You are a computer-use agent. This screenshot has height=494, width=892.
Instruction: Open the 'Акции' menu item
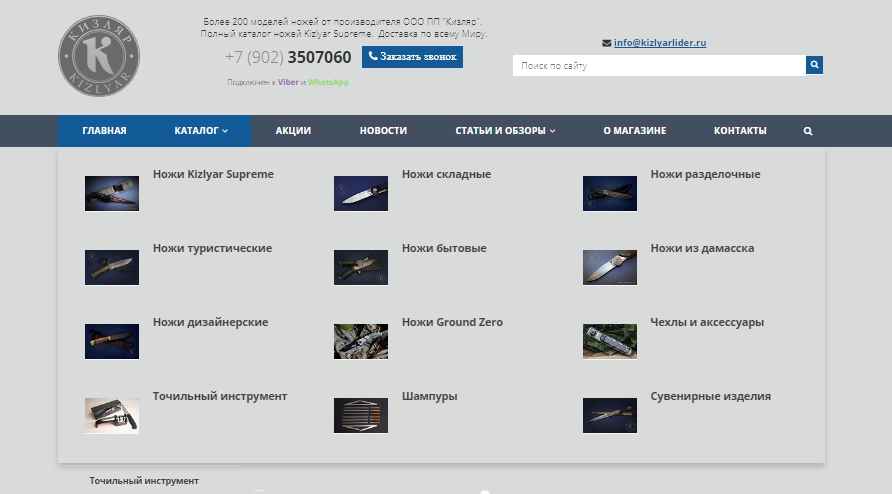[x=293, y=131]
